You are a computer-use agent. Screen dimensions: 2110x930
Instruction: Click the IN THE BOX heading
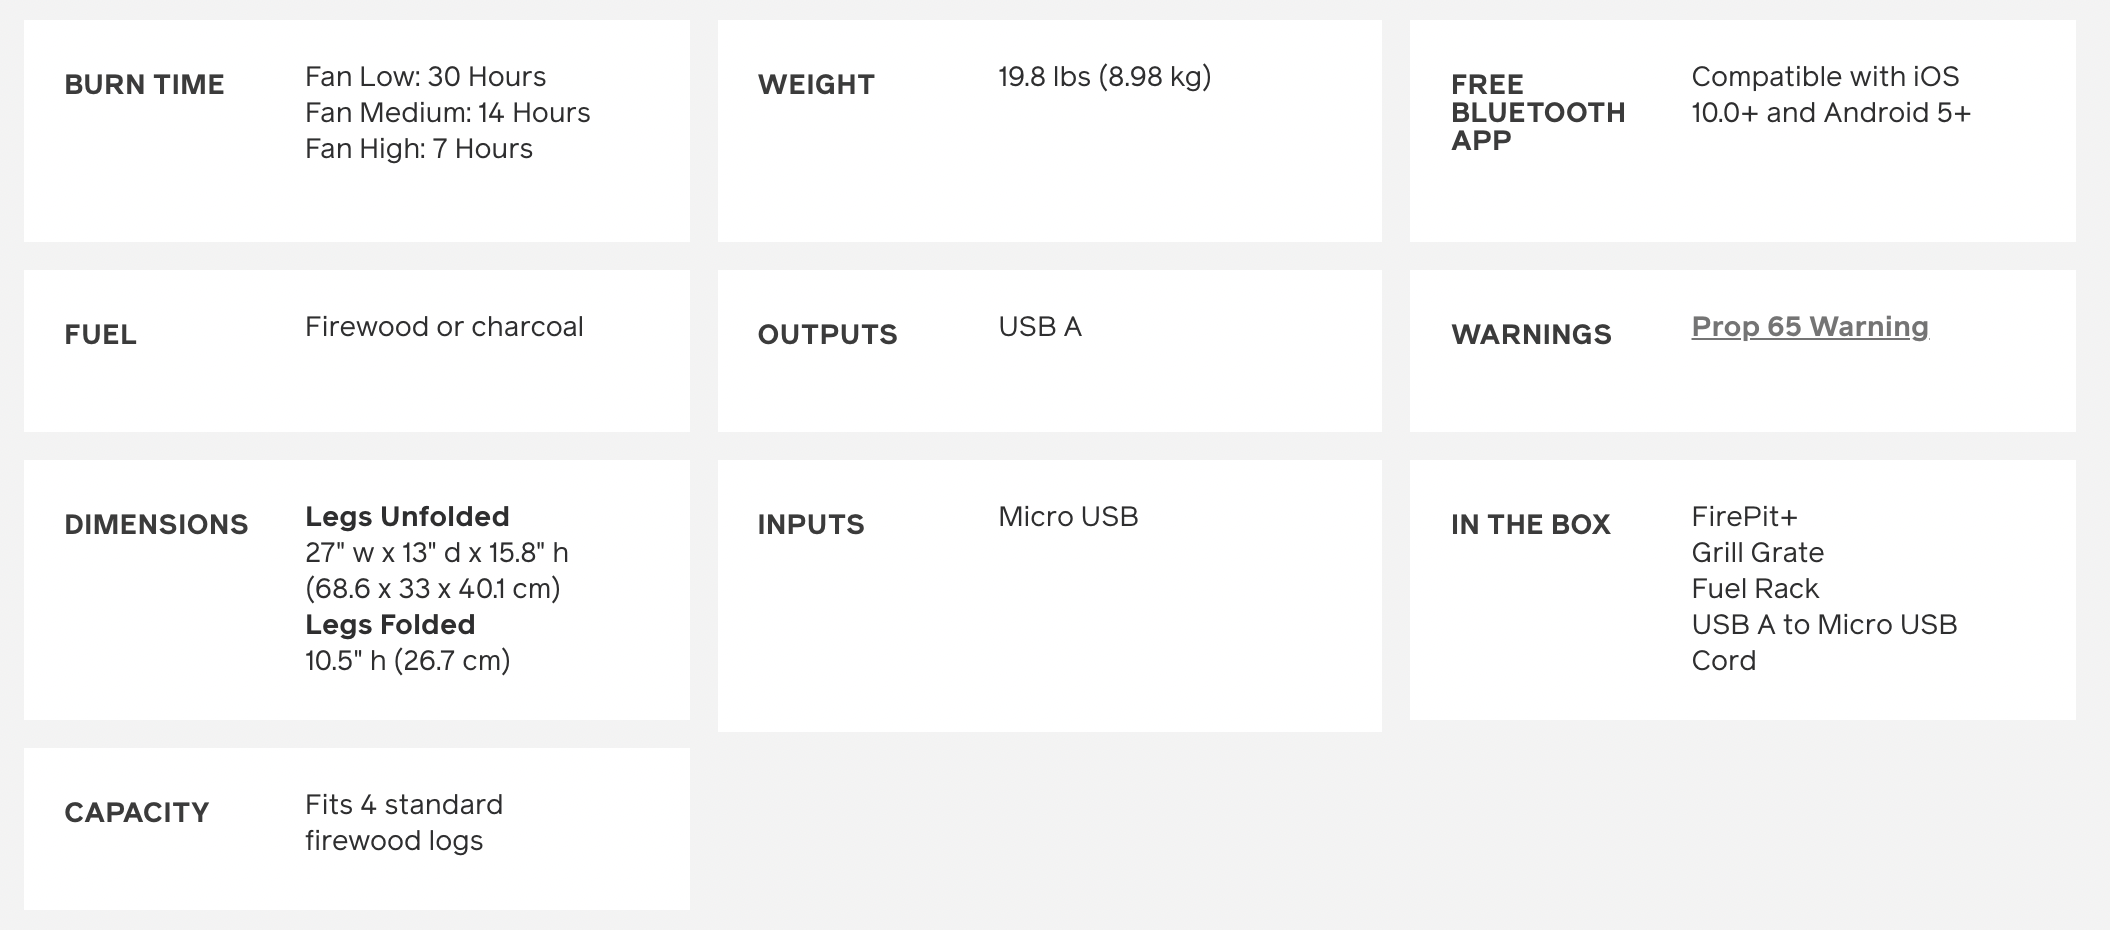coord(1530,525)
